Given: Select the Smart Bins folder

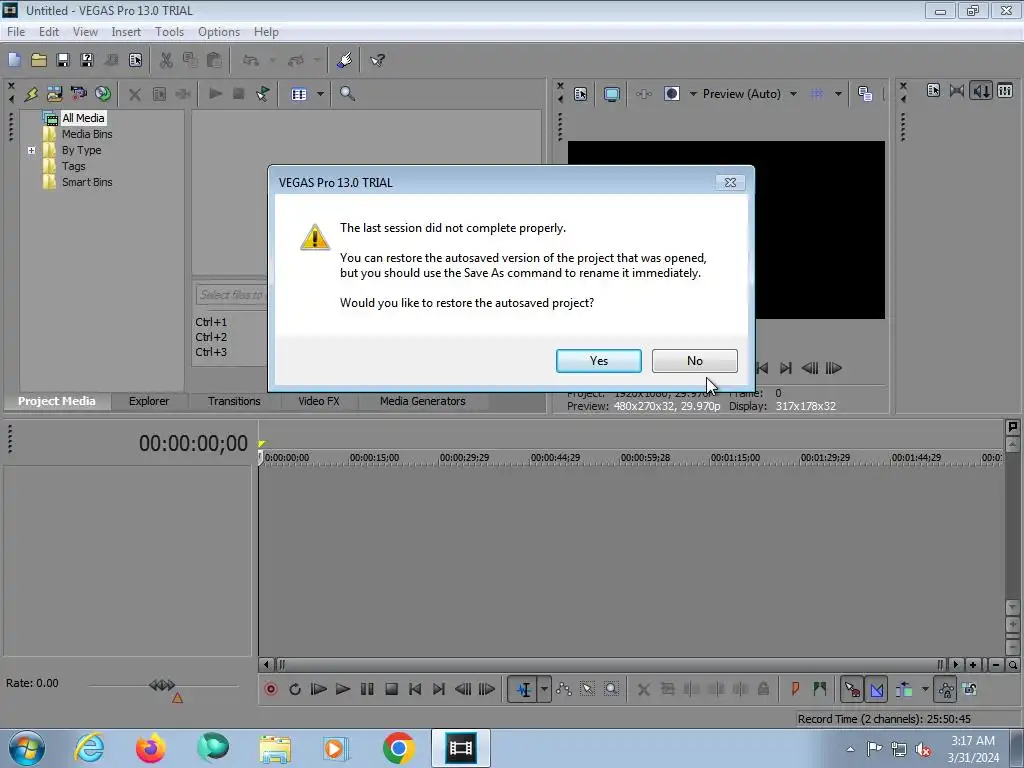Looking at the screenshot, I should coord(87,182).
